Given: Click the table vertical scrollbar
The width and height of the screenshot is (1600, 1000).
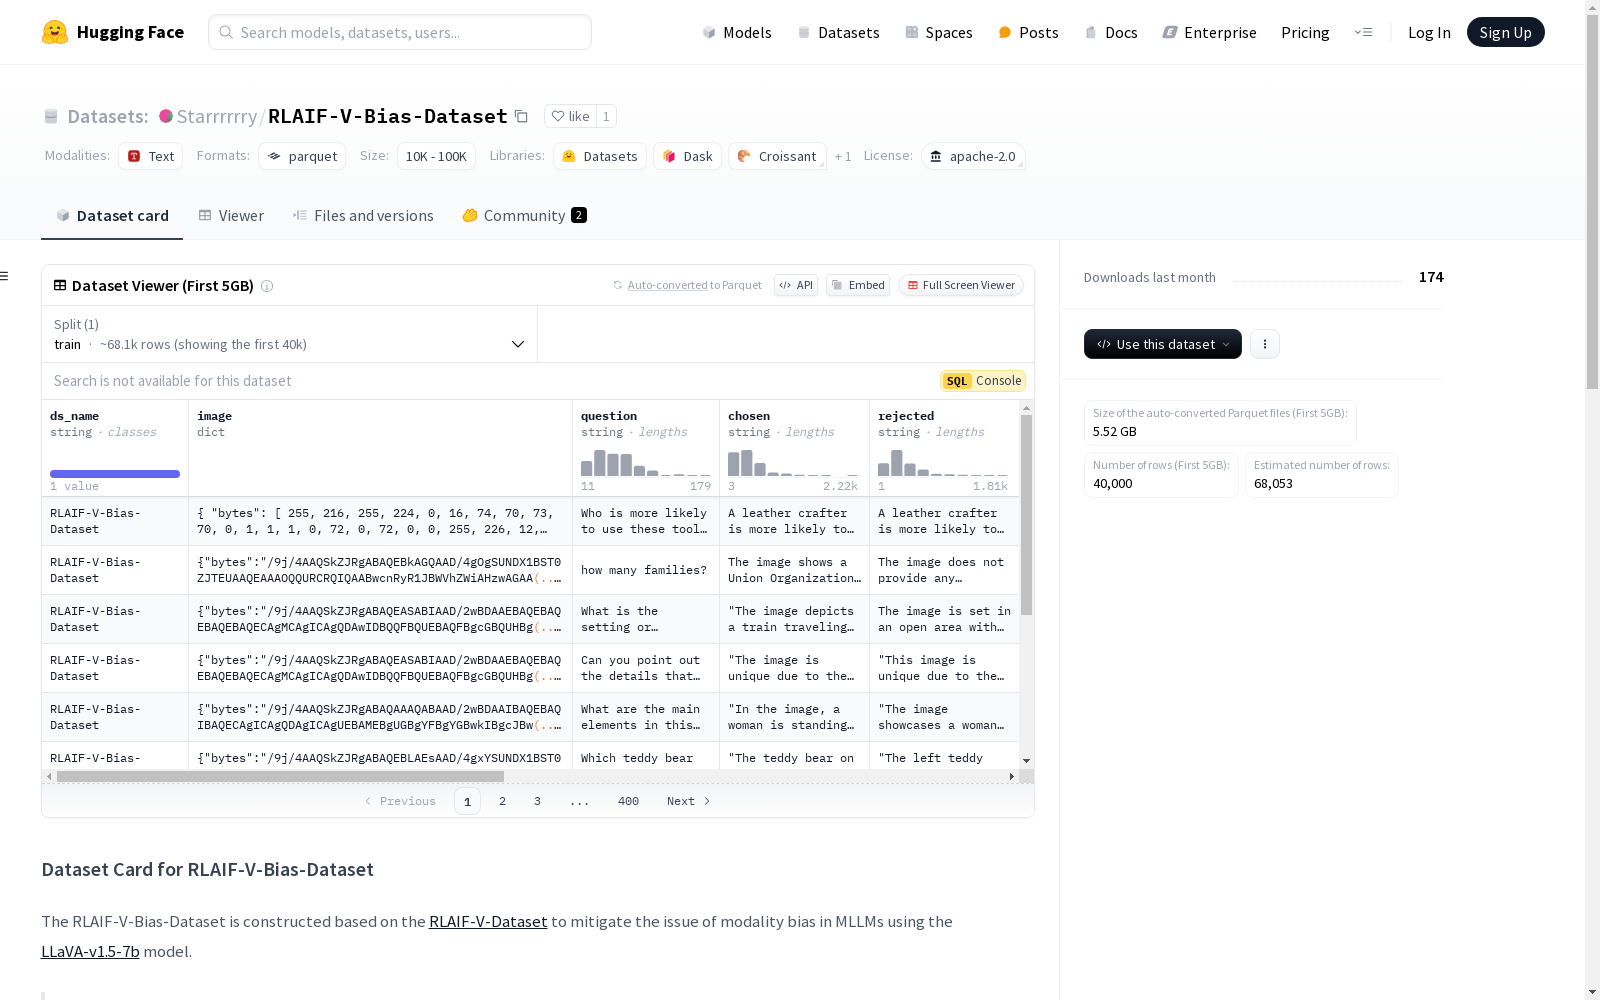Looking at the screenshot, I should pyautogui.click(x=1026, y=515).
